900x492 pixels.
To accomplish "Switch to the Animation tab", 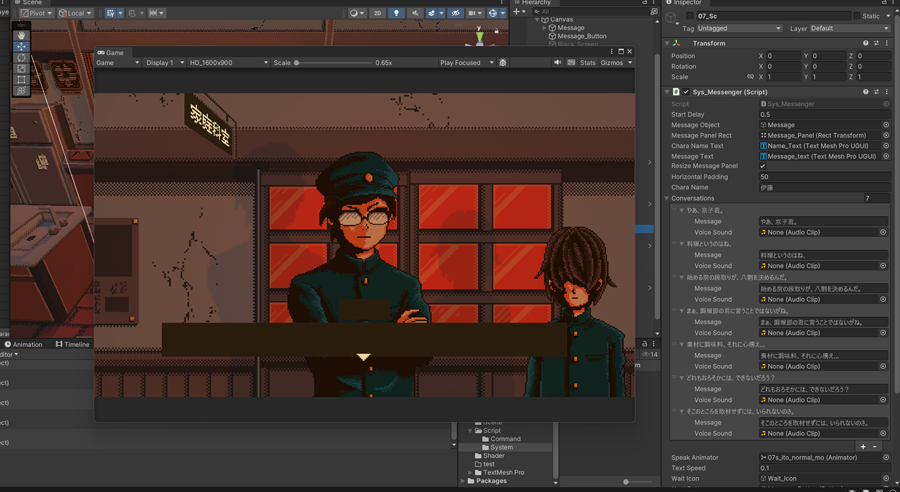I will [26, 344].
